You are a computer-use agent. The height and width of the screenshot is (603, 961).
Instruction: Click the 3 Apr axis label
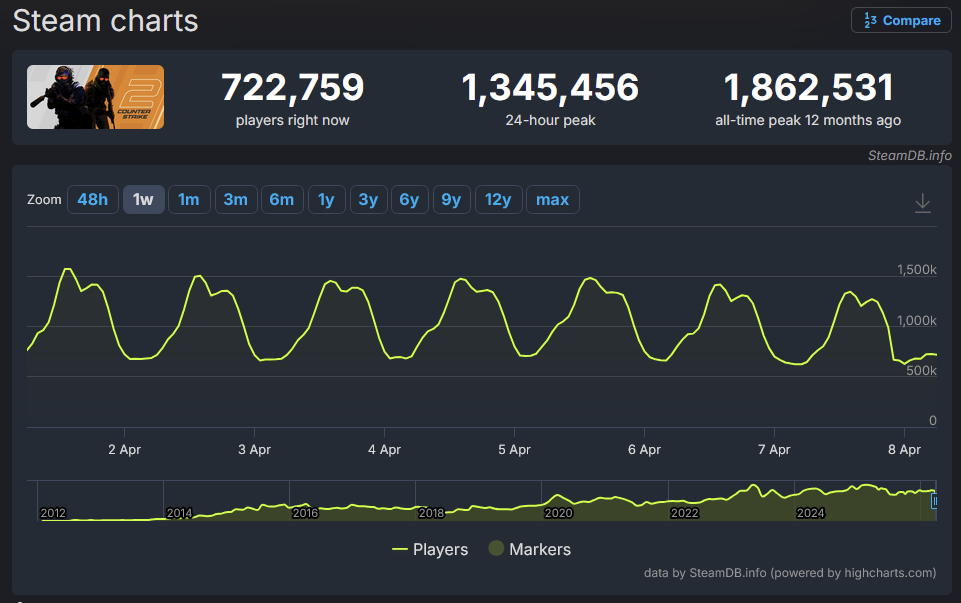coord(254,449)
